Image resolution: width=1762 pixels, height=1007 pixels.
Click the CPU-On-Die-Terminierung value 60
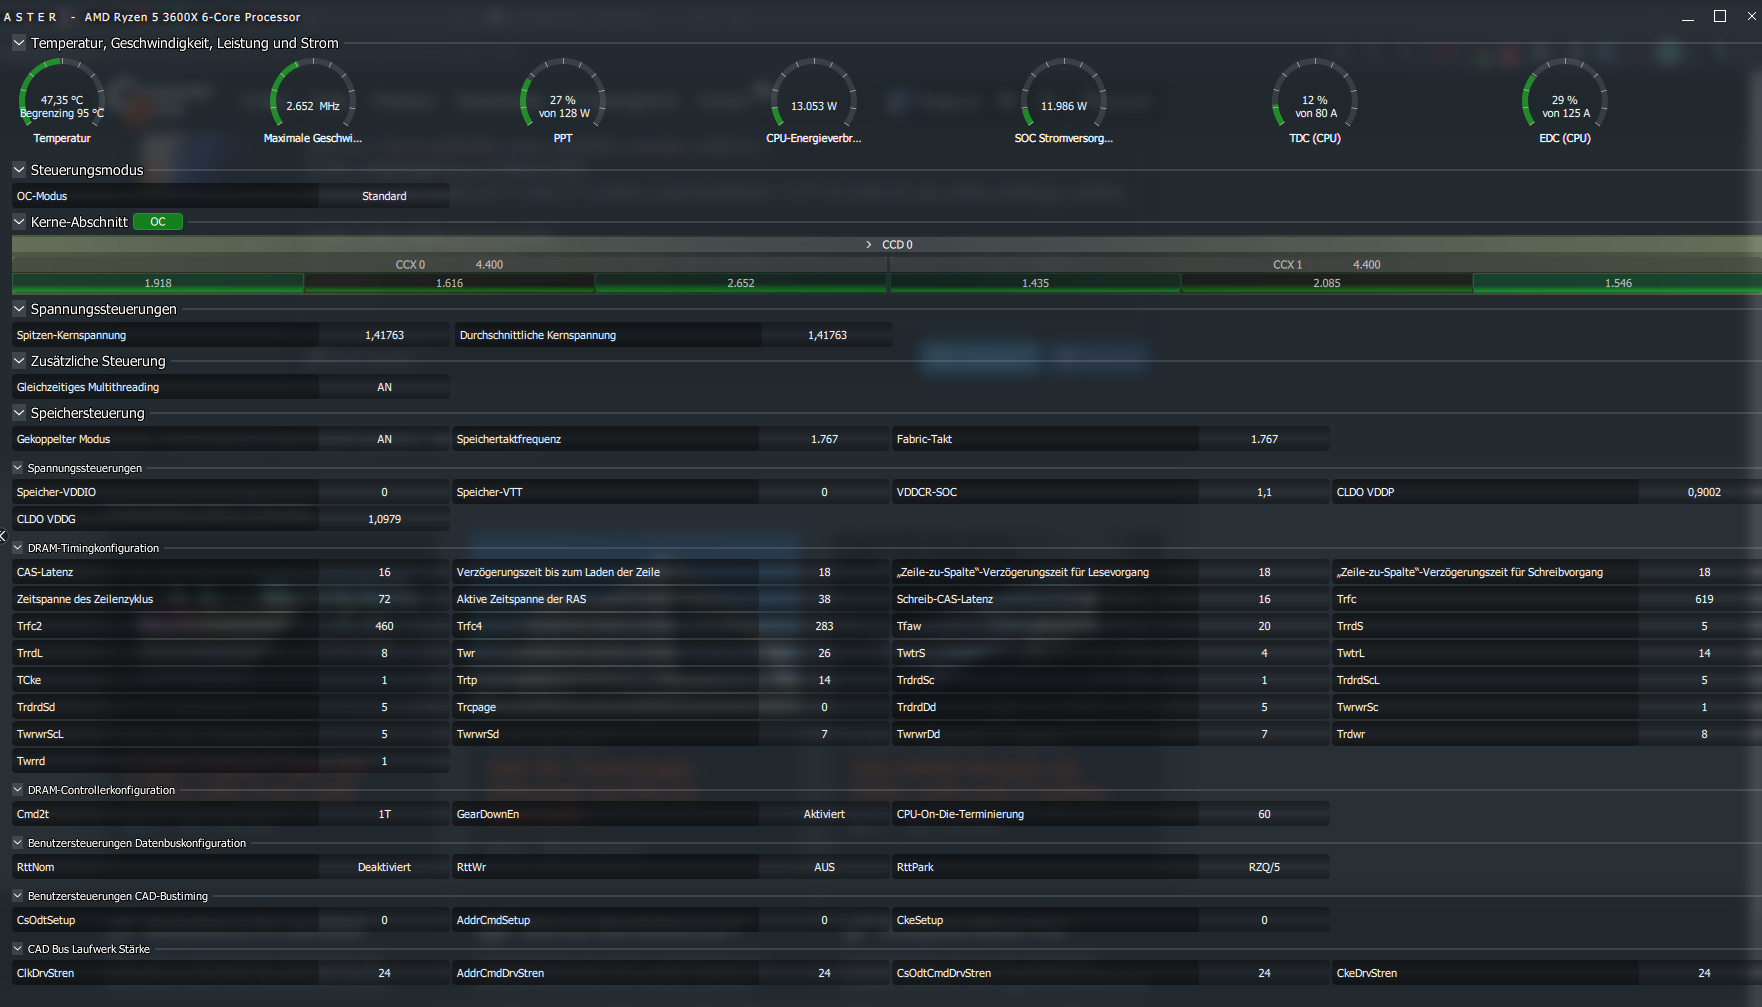tap(1264, 814)
